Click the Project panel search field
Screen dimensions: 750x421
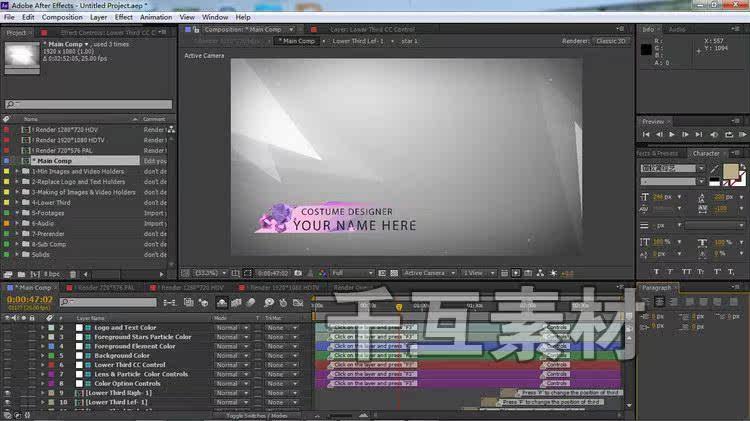88,104
